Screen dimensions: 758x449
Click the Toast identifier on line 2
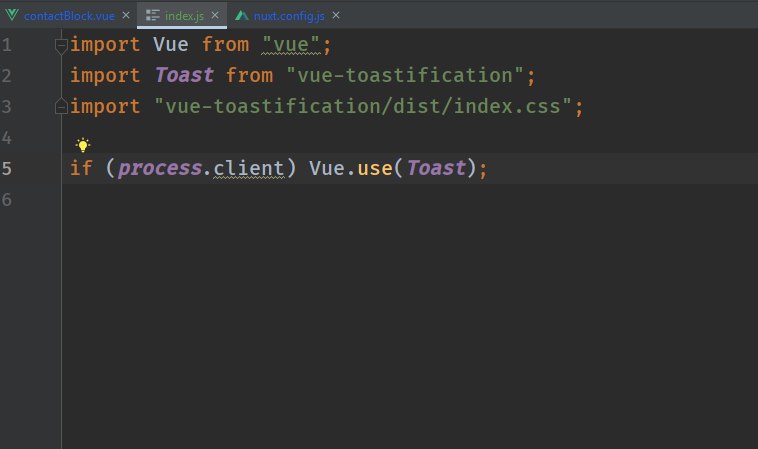(x=184, y=75)
